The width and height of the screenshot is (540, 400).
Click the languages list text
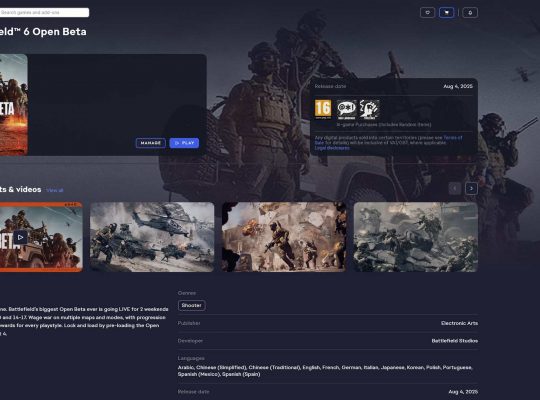(325, 371)
